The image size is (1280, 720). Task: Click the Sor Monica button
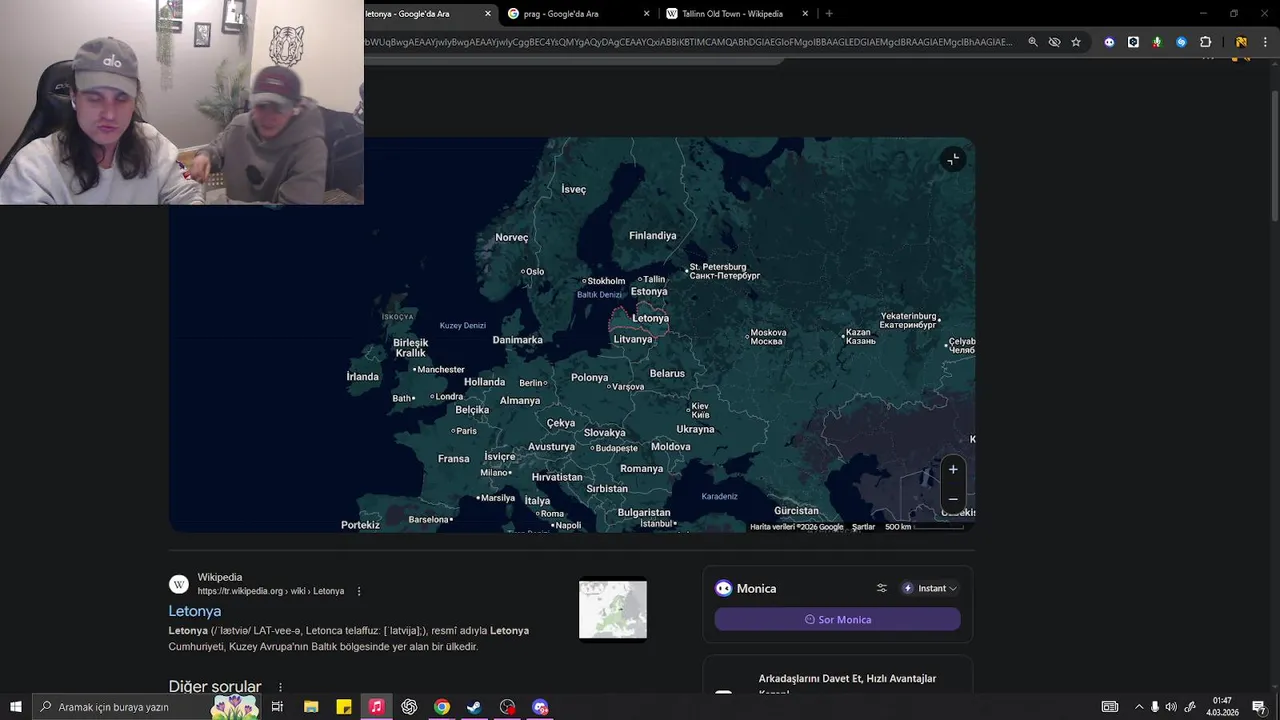click(837, 620)
